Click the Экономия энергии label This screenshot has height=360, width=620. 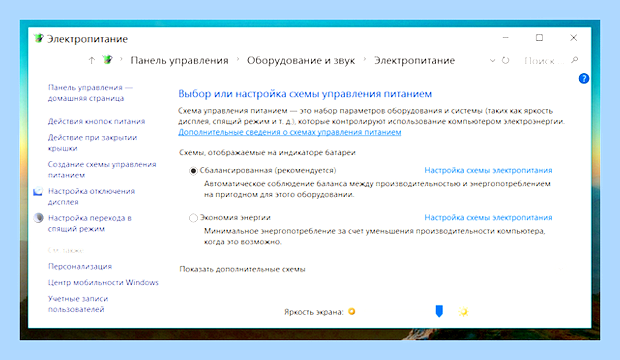[235, 217]
